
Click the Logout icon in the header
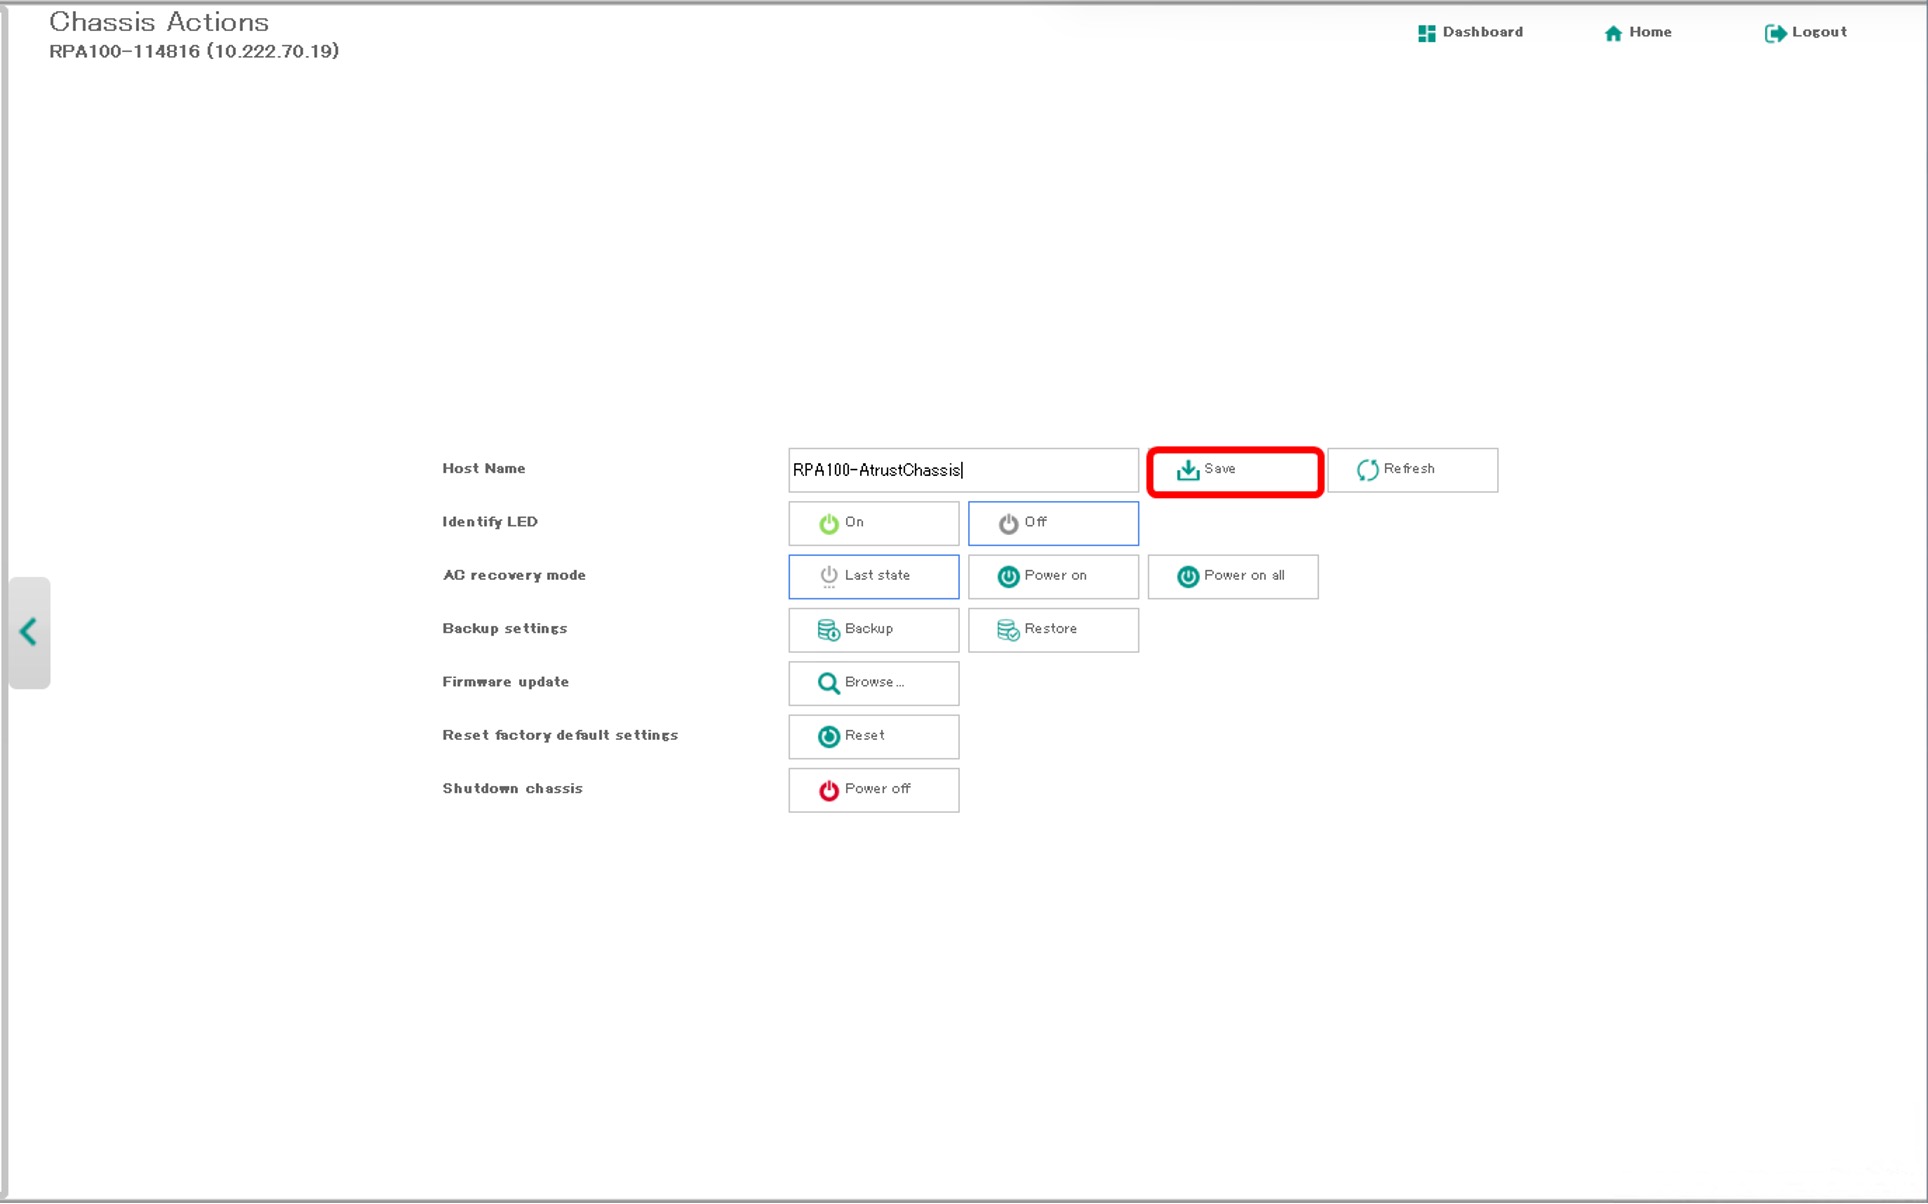(1775, 33)
